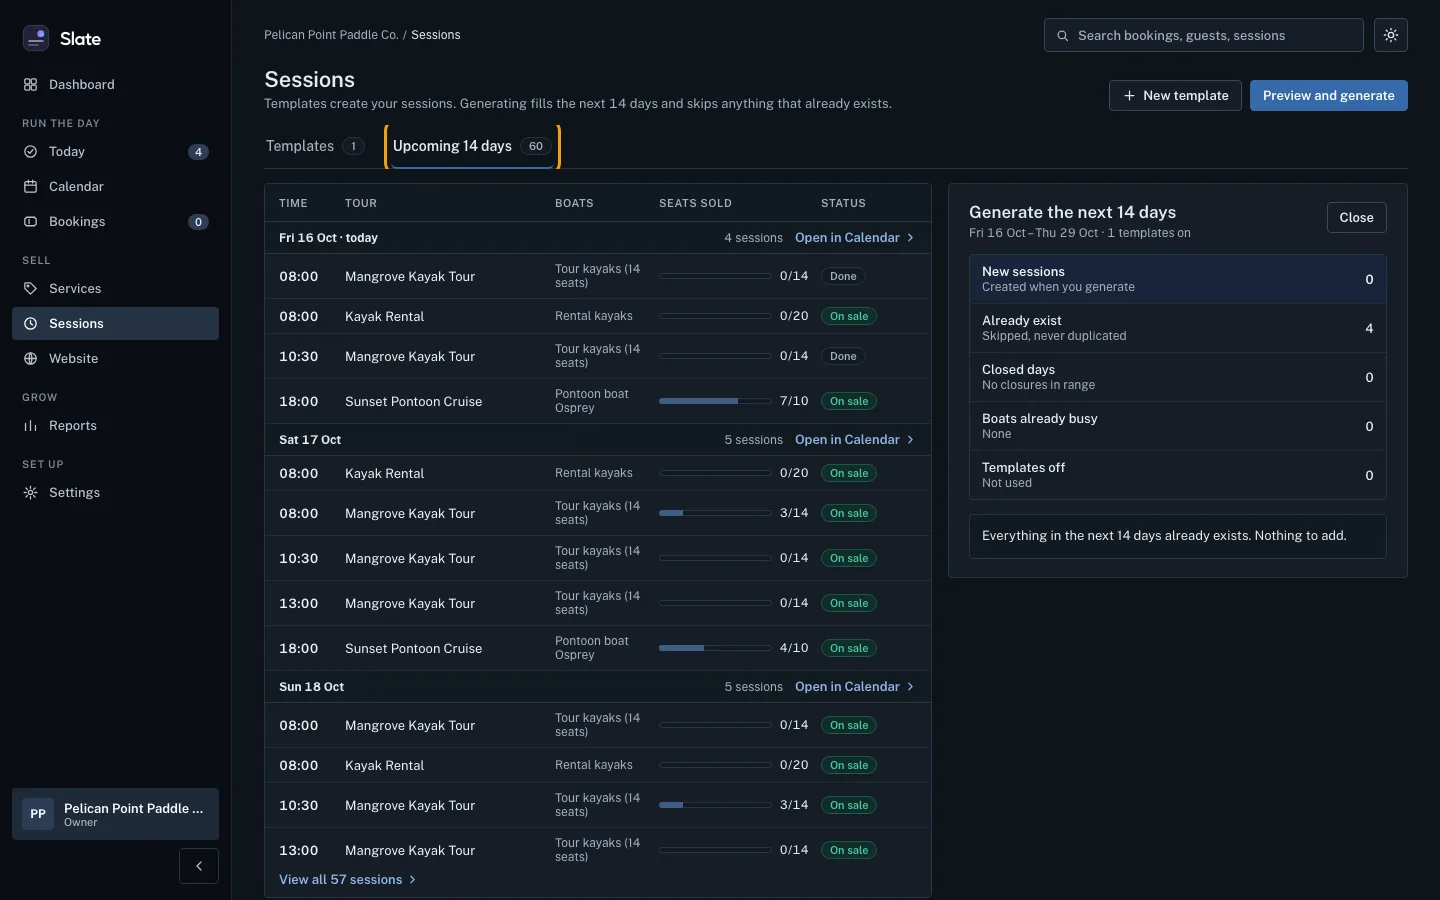This screenshot has width=1440, height=900.
Task: Click seats bar of Fri 18:00 Sunset Pontoon Cruise
Action: point(714,401)
